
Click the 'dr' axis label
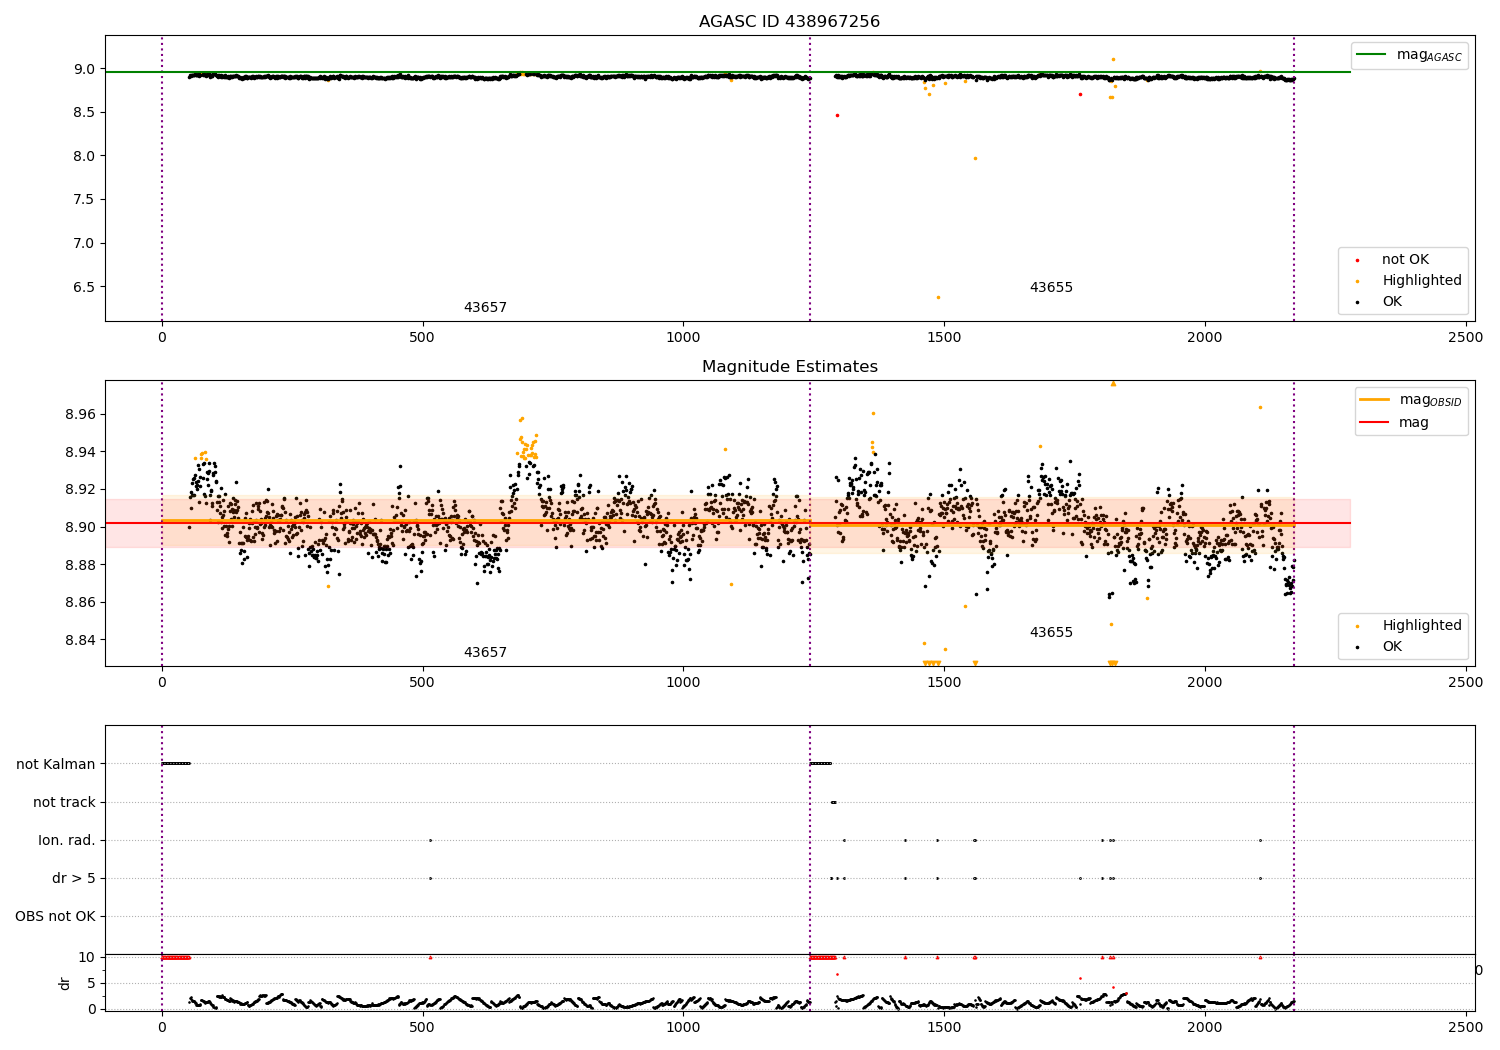pos(65,983)
